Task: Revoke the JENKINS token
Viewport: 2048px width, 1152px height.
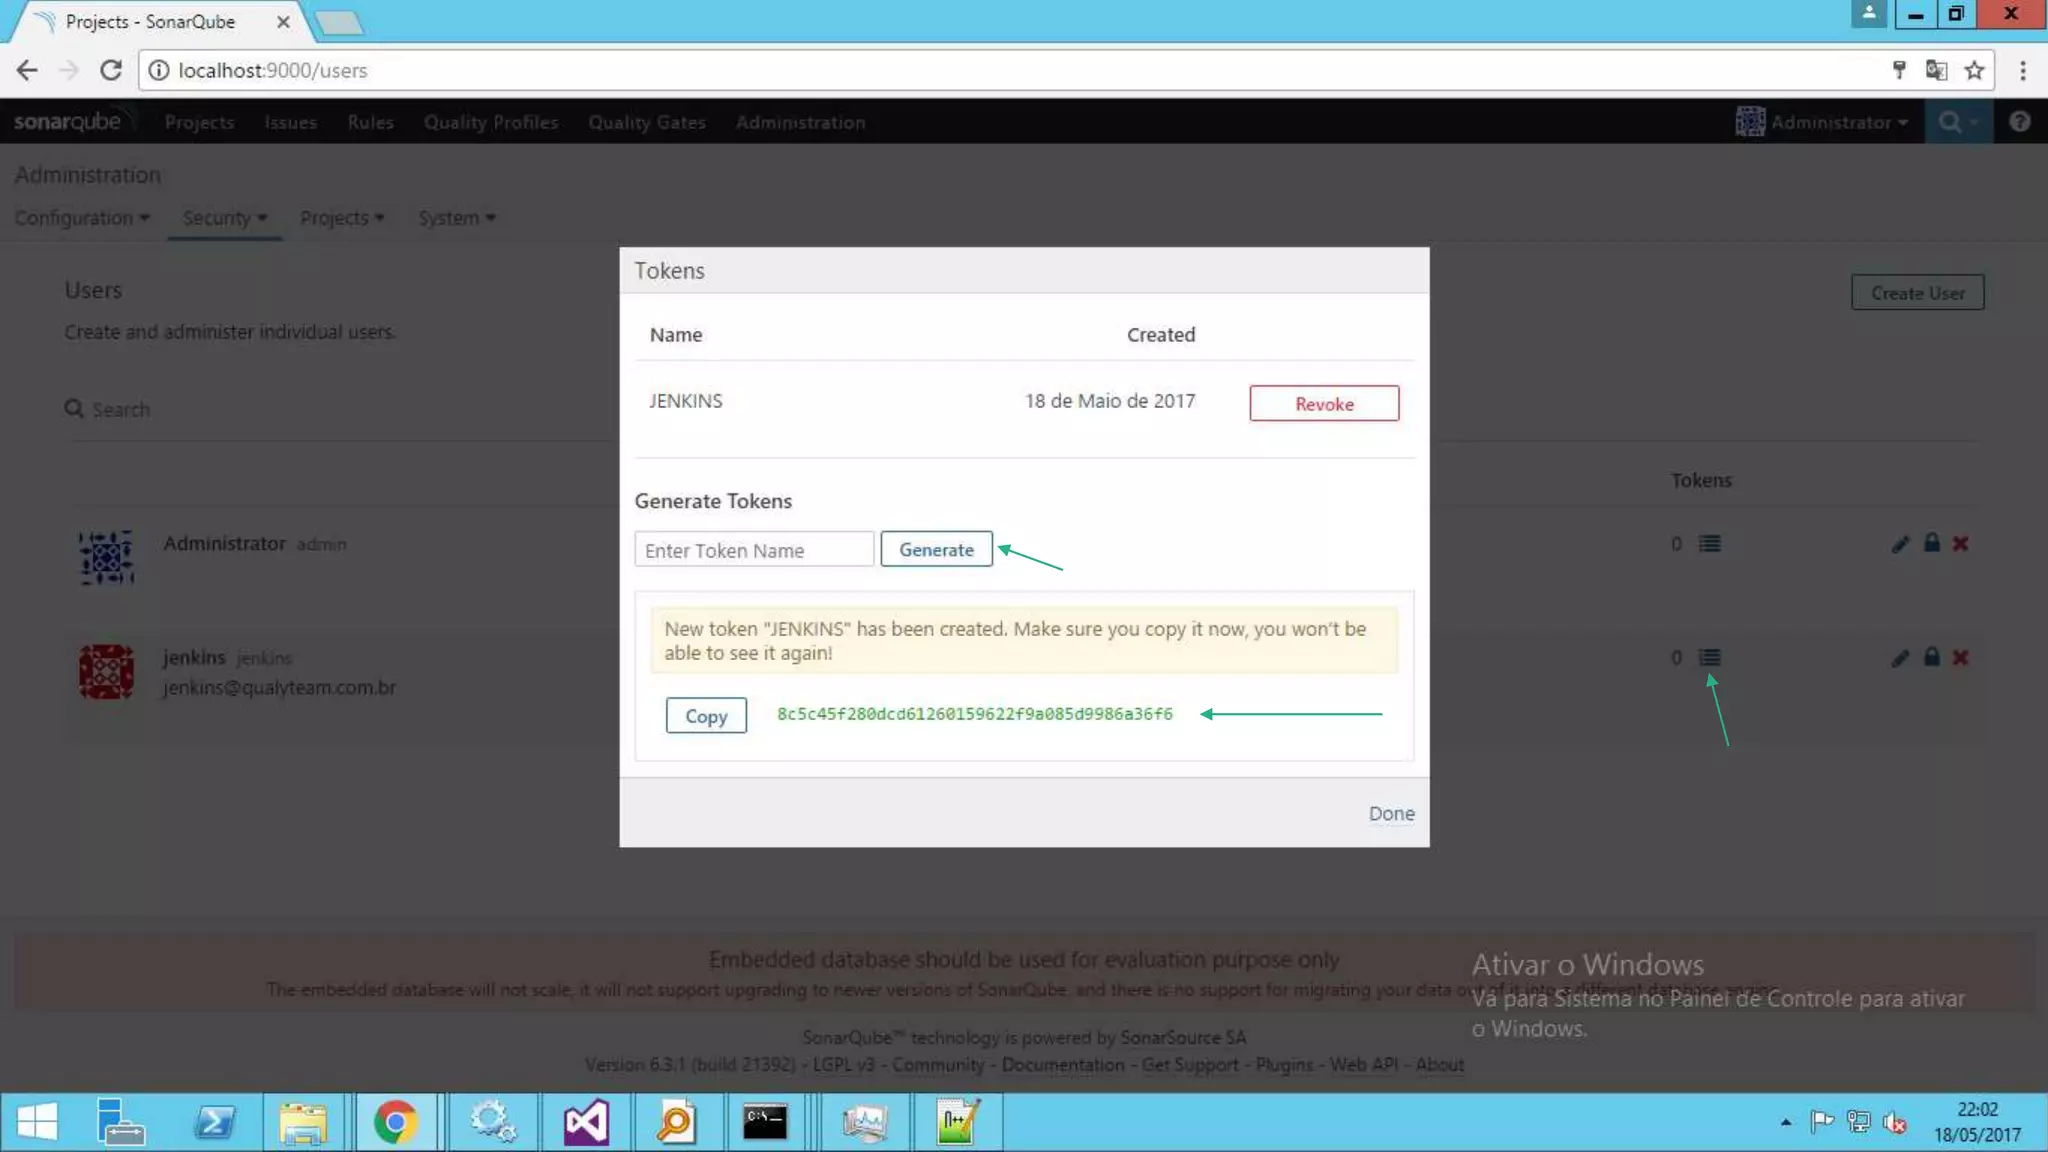Action: (1323, 403)
